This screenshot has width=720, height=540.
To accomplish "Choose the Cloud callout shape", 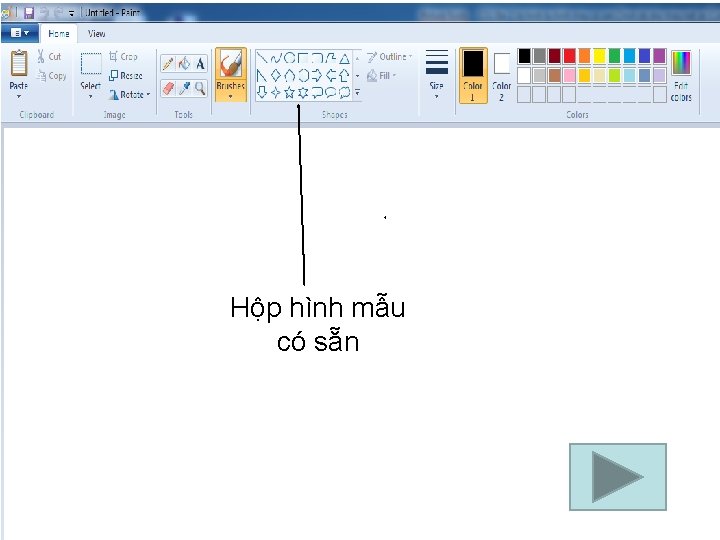I will click(x=344, y=92).
